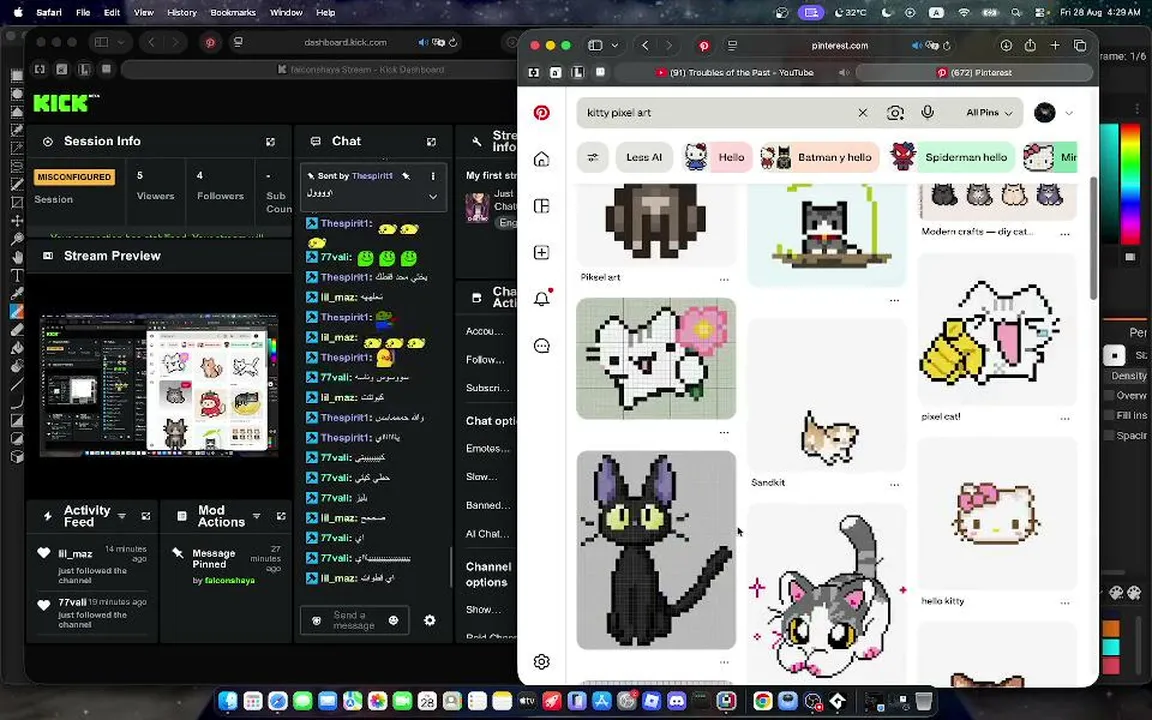Screen dimensions: 1152x720
Task: Pop out the Session Info panel
Action: click(x=270, y=142)
